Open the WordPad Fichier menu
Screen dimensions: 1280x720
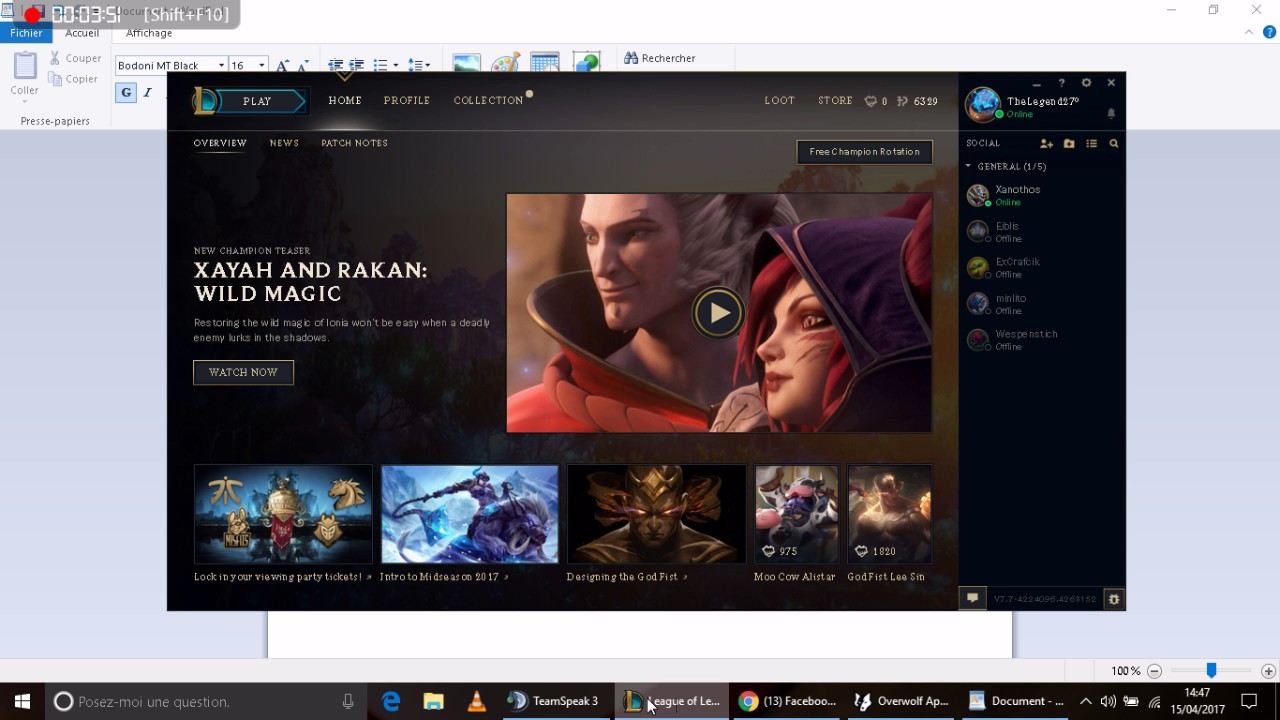point(26,33)
